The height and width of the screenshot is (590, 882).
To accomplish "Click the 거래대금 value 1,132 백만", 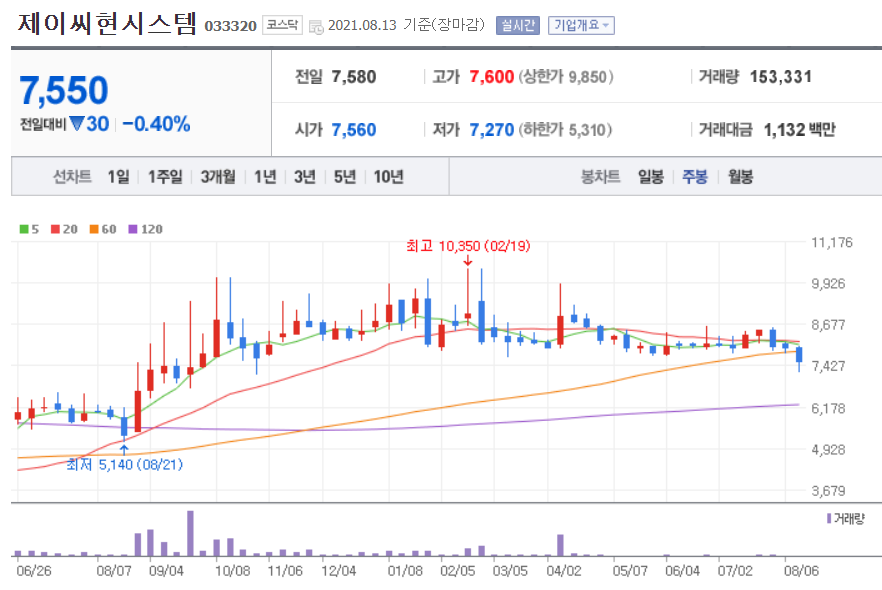I will (x=799, y=130).
